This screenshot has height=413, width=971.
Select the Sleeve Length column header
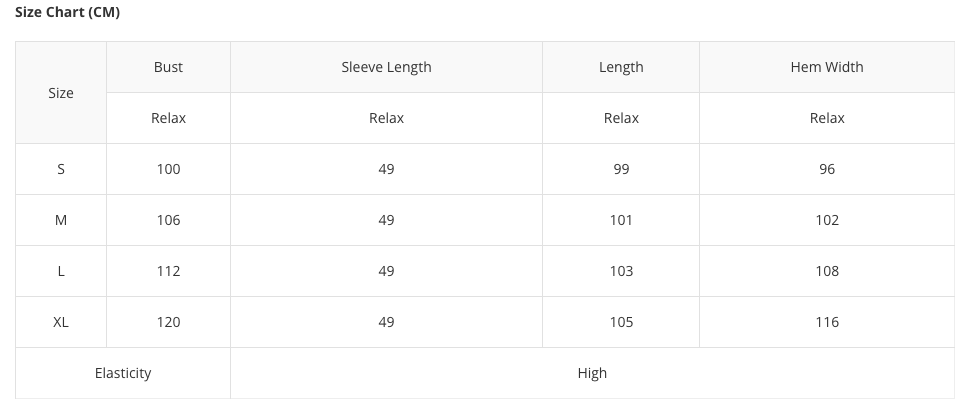coord(386,67)
